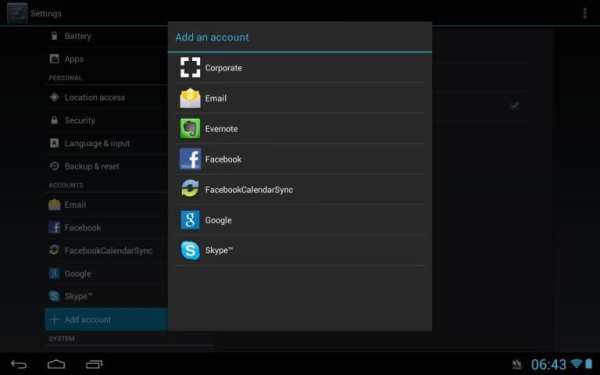The height and width of the screenshot is (375, 600).
Task: Tap the Battery settings icon in sidebar
Action: click(x=54, y=36)
